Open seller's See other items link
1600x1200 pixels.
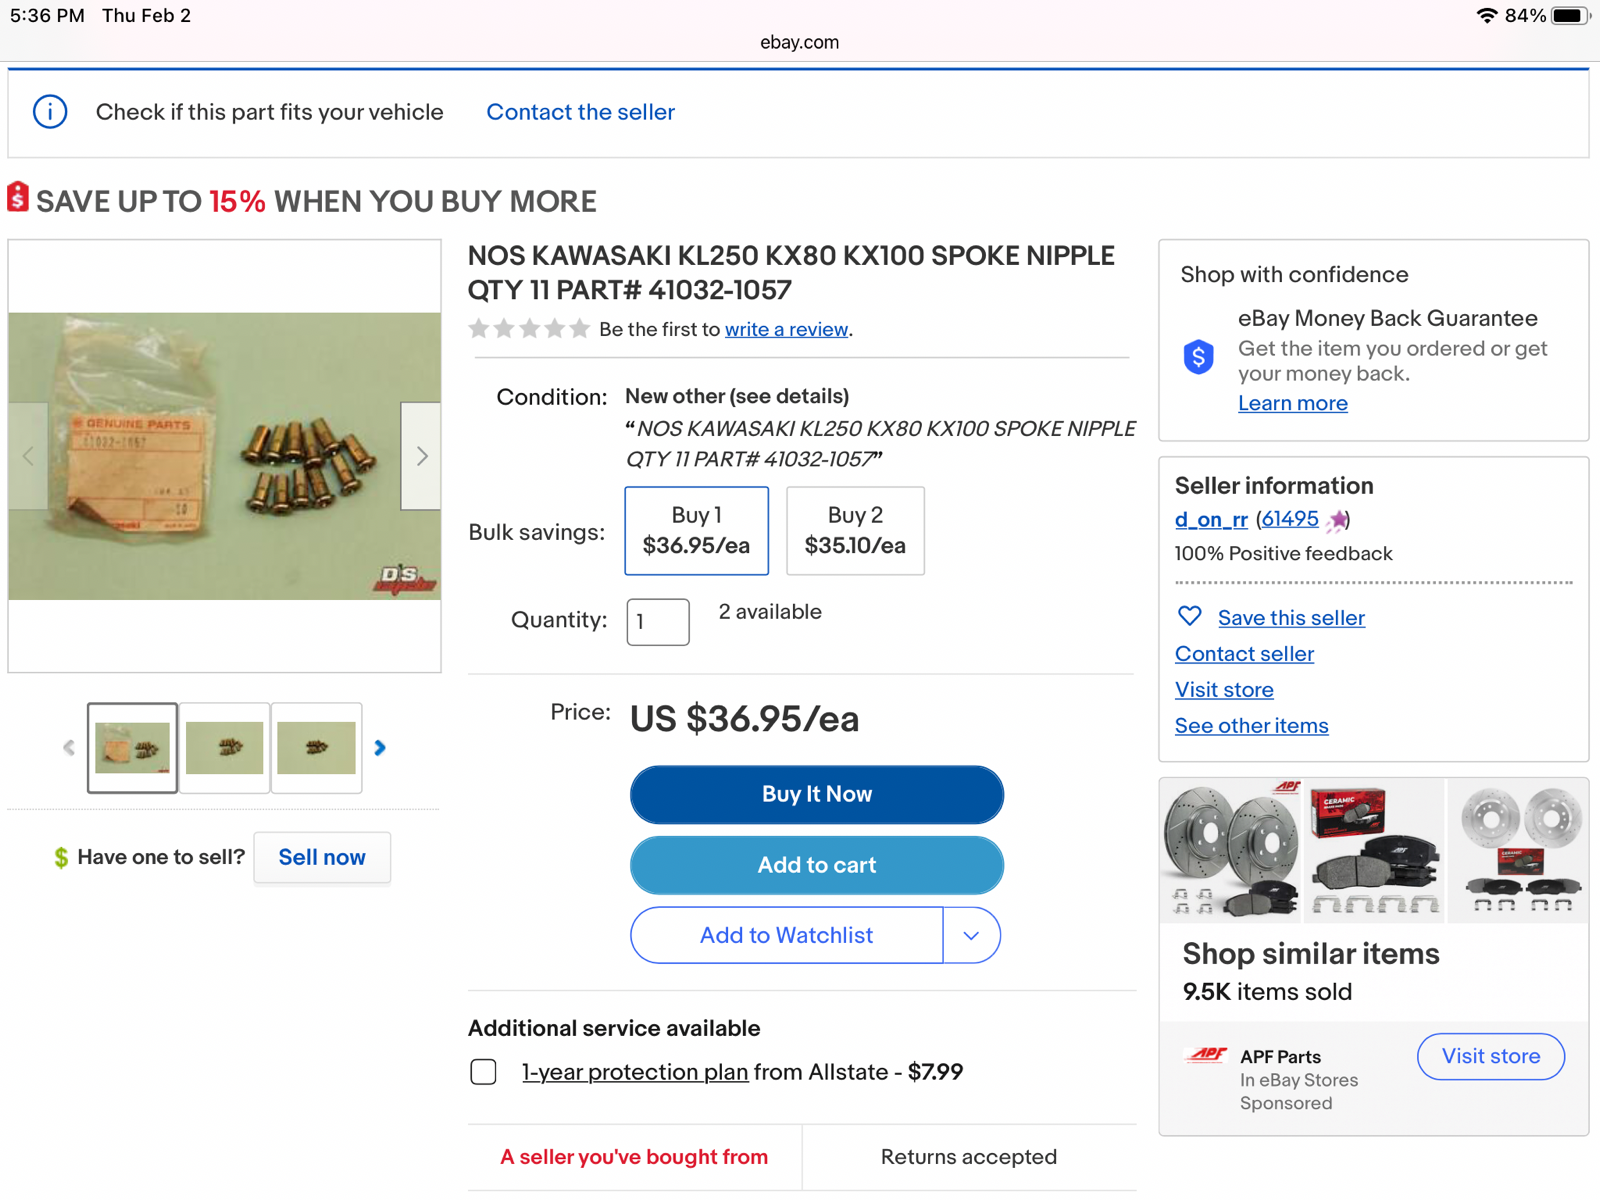click(x=1251, y=726)
